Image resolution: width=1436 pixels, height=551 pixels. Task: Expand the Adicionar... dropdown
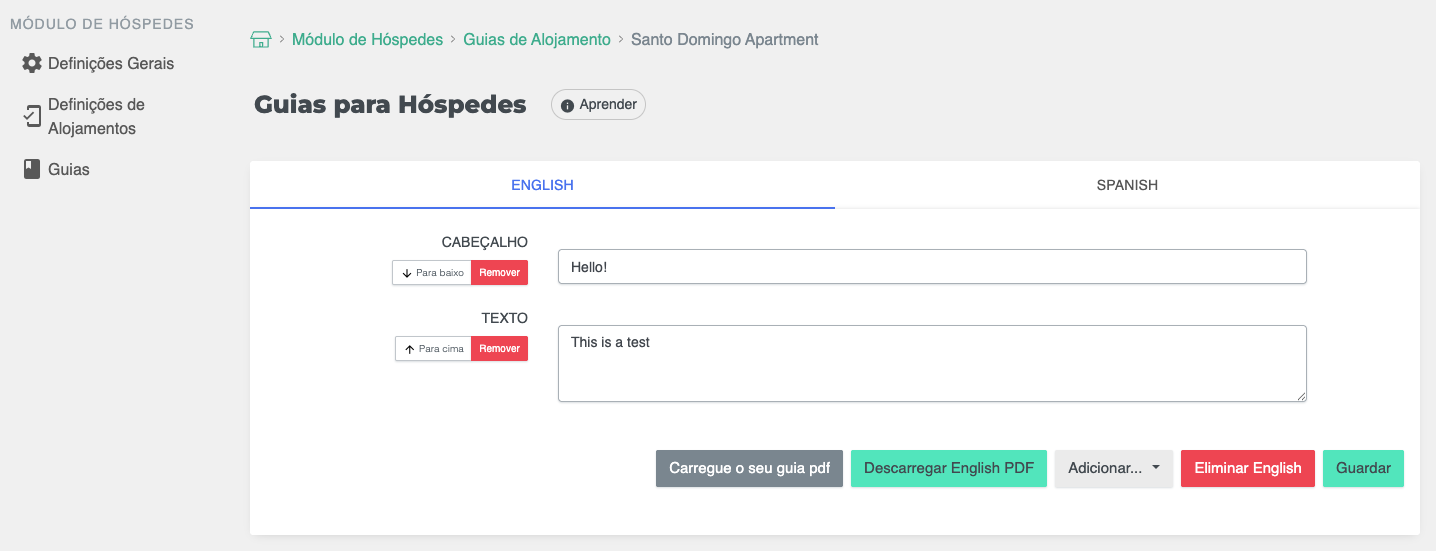pyautogui.click(x=1113, y=468)
